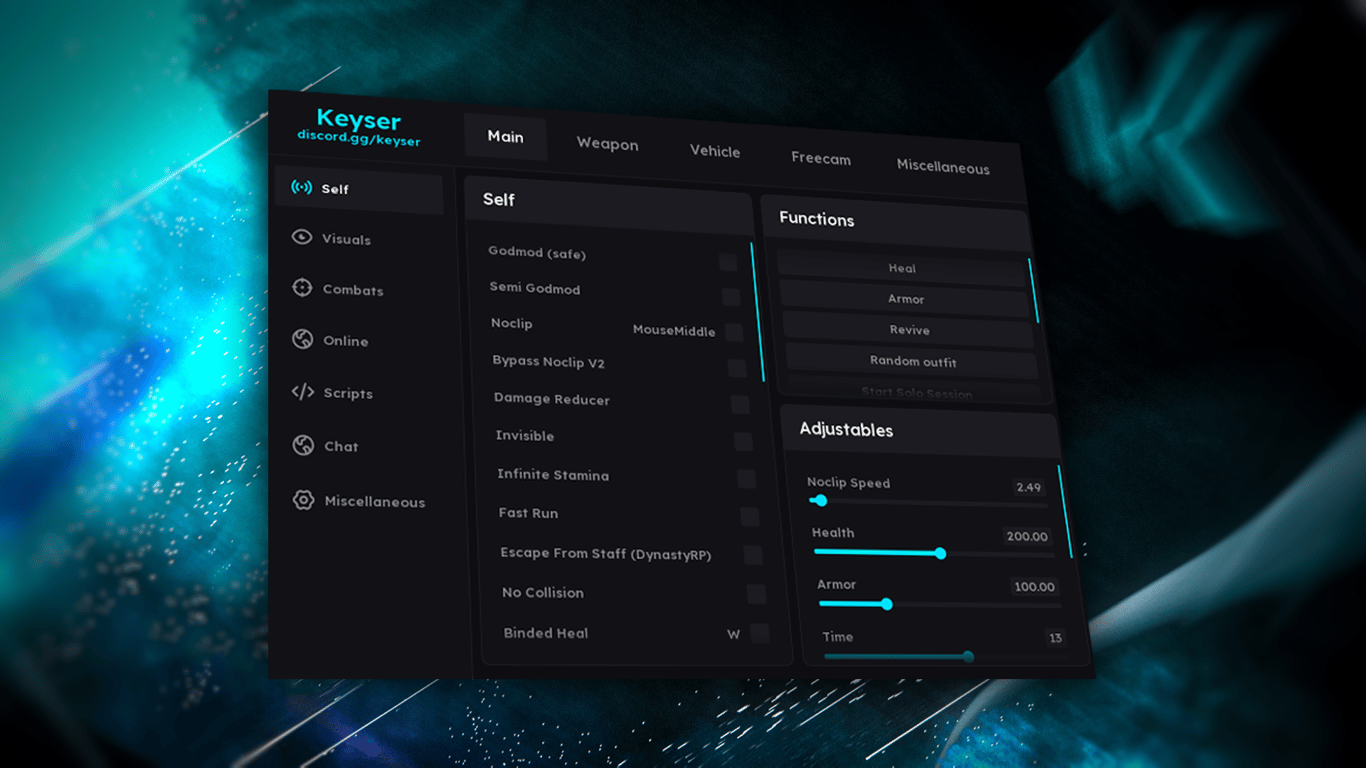The width and height of the screenshot is (1366, 768).
Task: Click the Armor function button
Action: (x=905, y=299)
